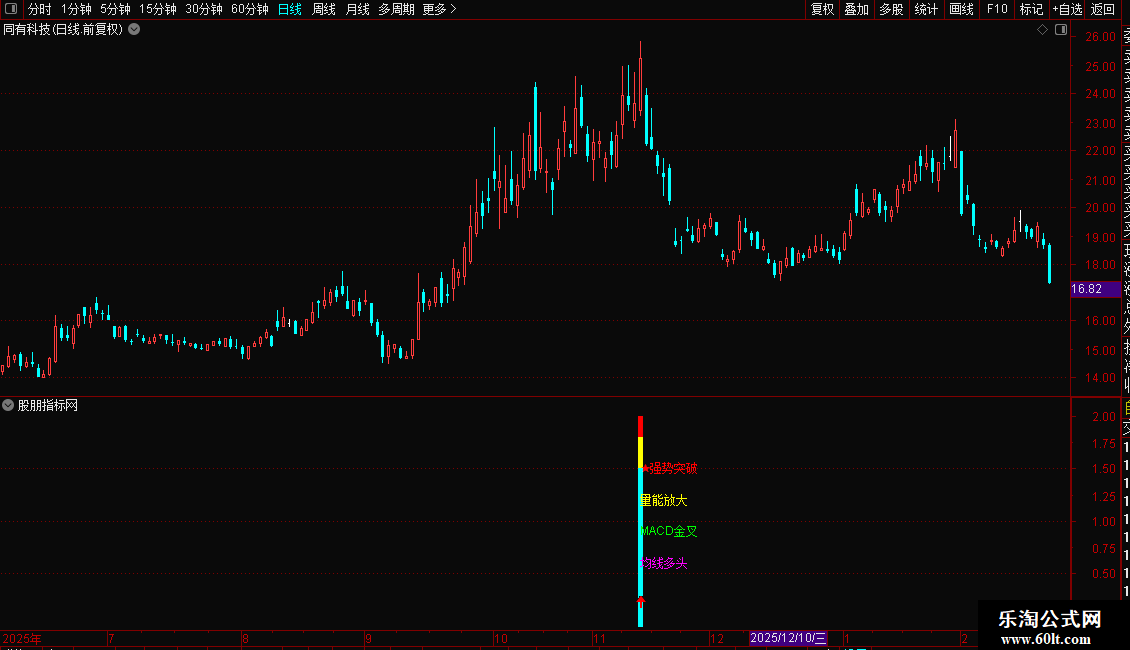Click the 2025年 label on time axis

click(x=22, y=638)
